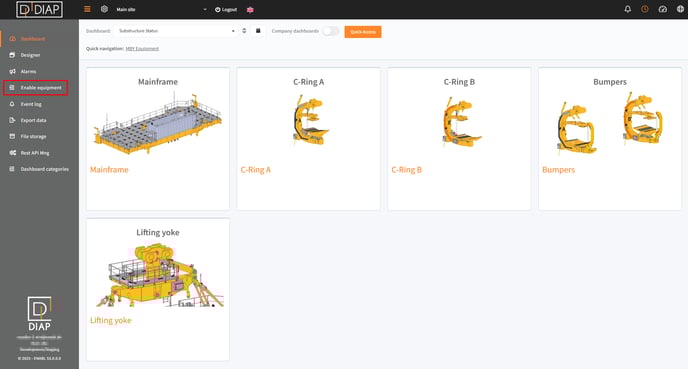Open the notifications bell icon
The width and height of the screenshot is (688, 369).
627,9
